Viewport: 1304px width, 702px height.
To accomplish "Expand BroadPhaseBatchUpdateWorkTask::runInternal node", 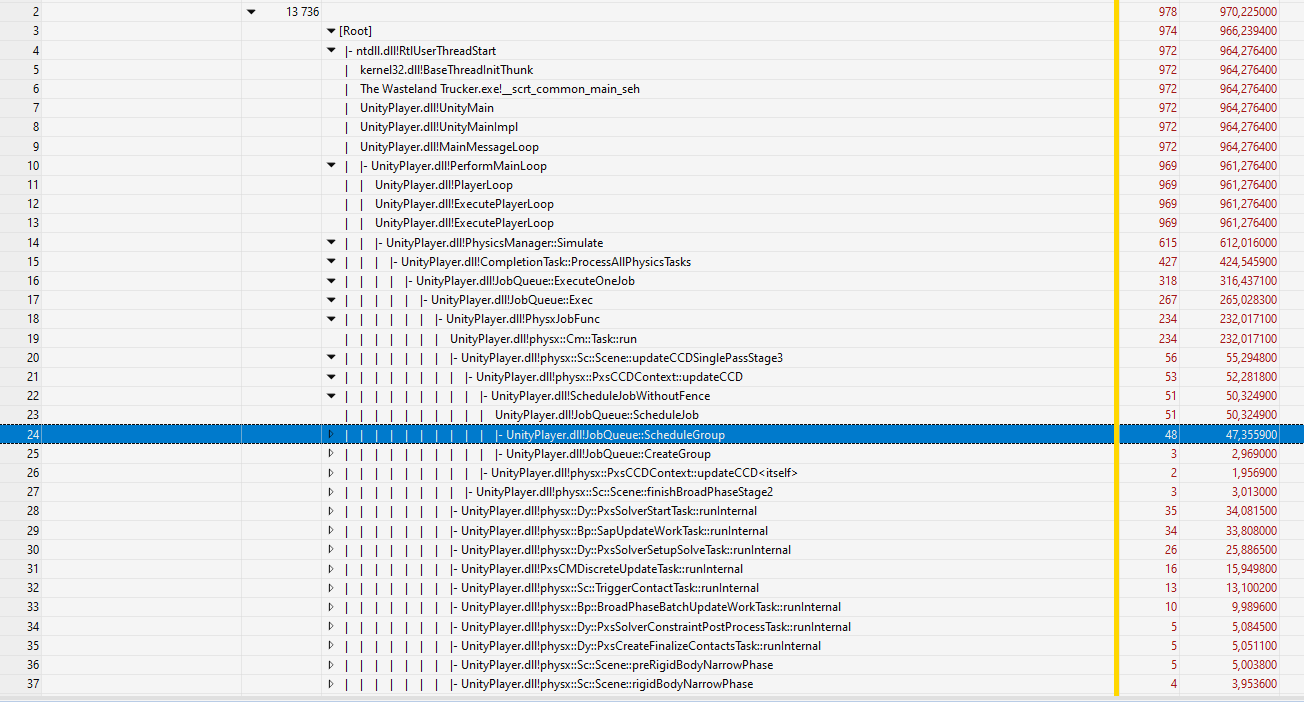I will 331,607.
